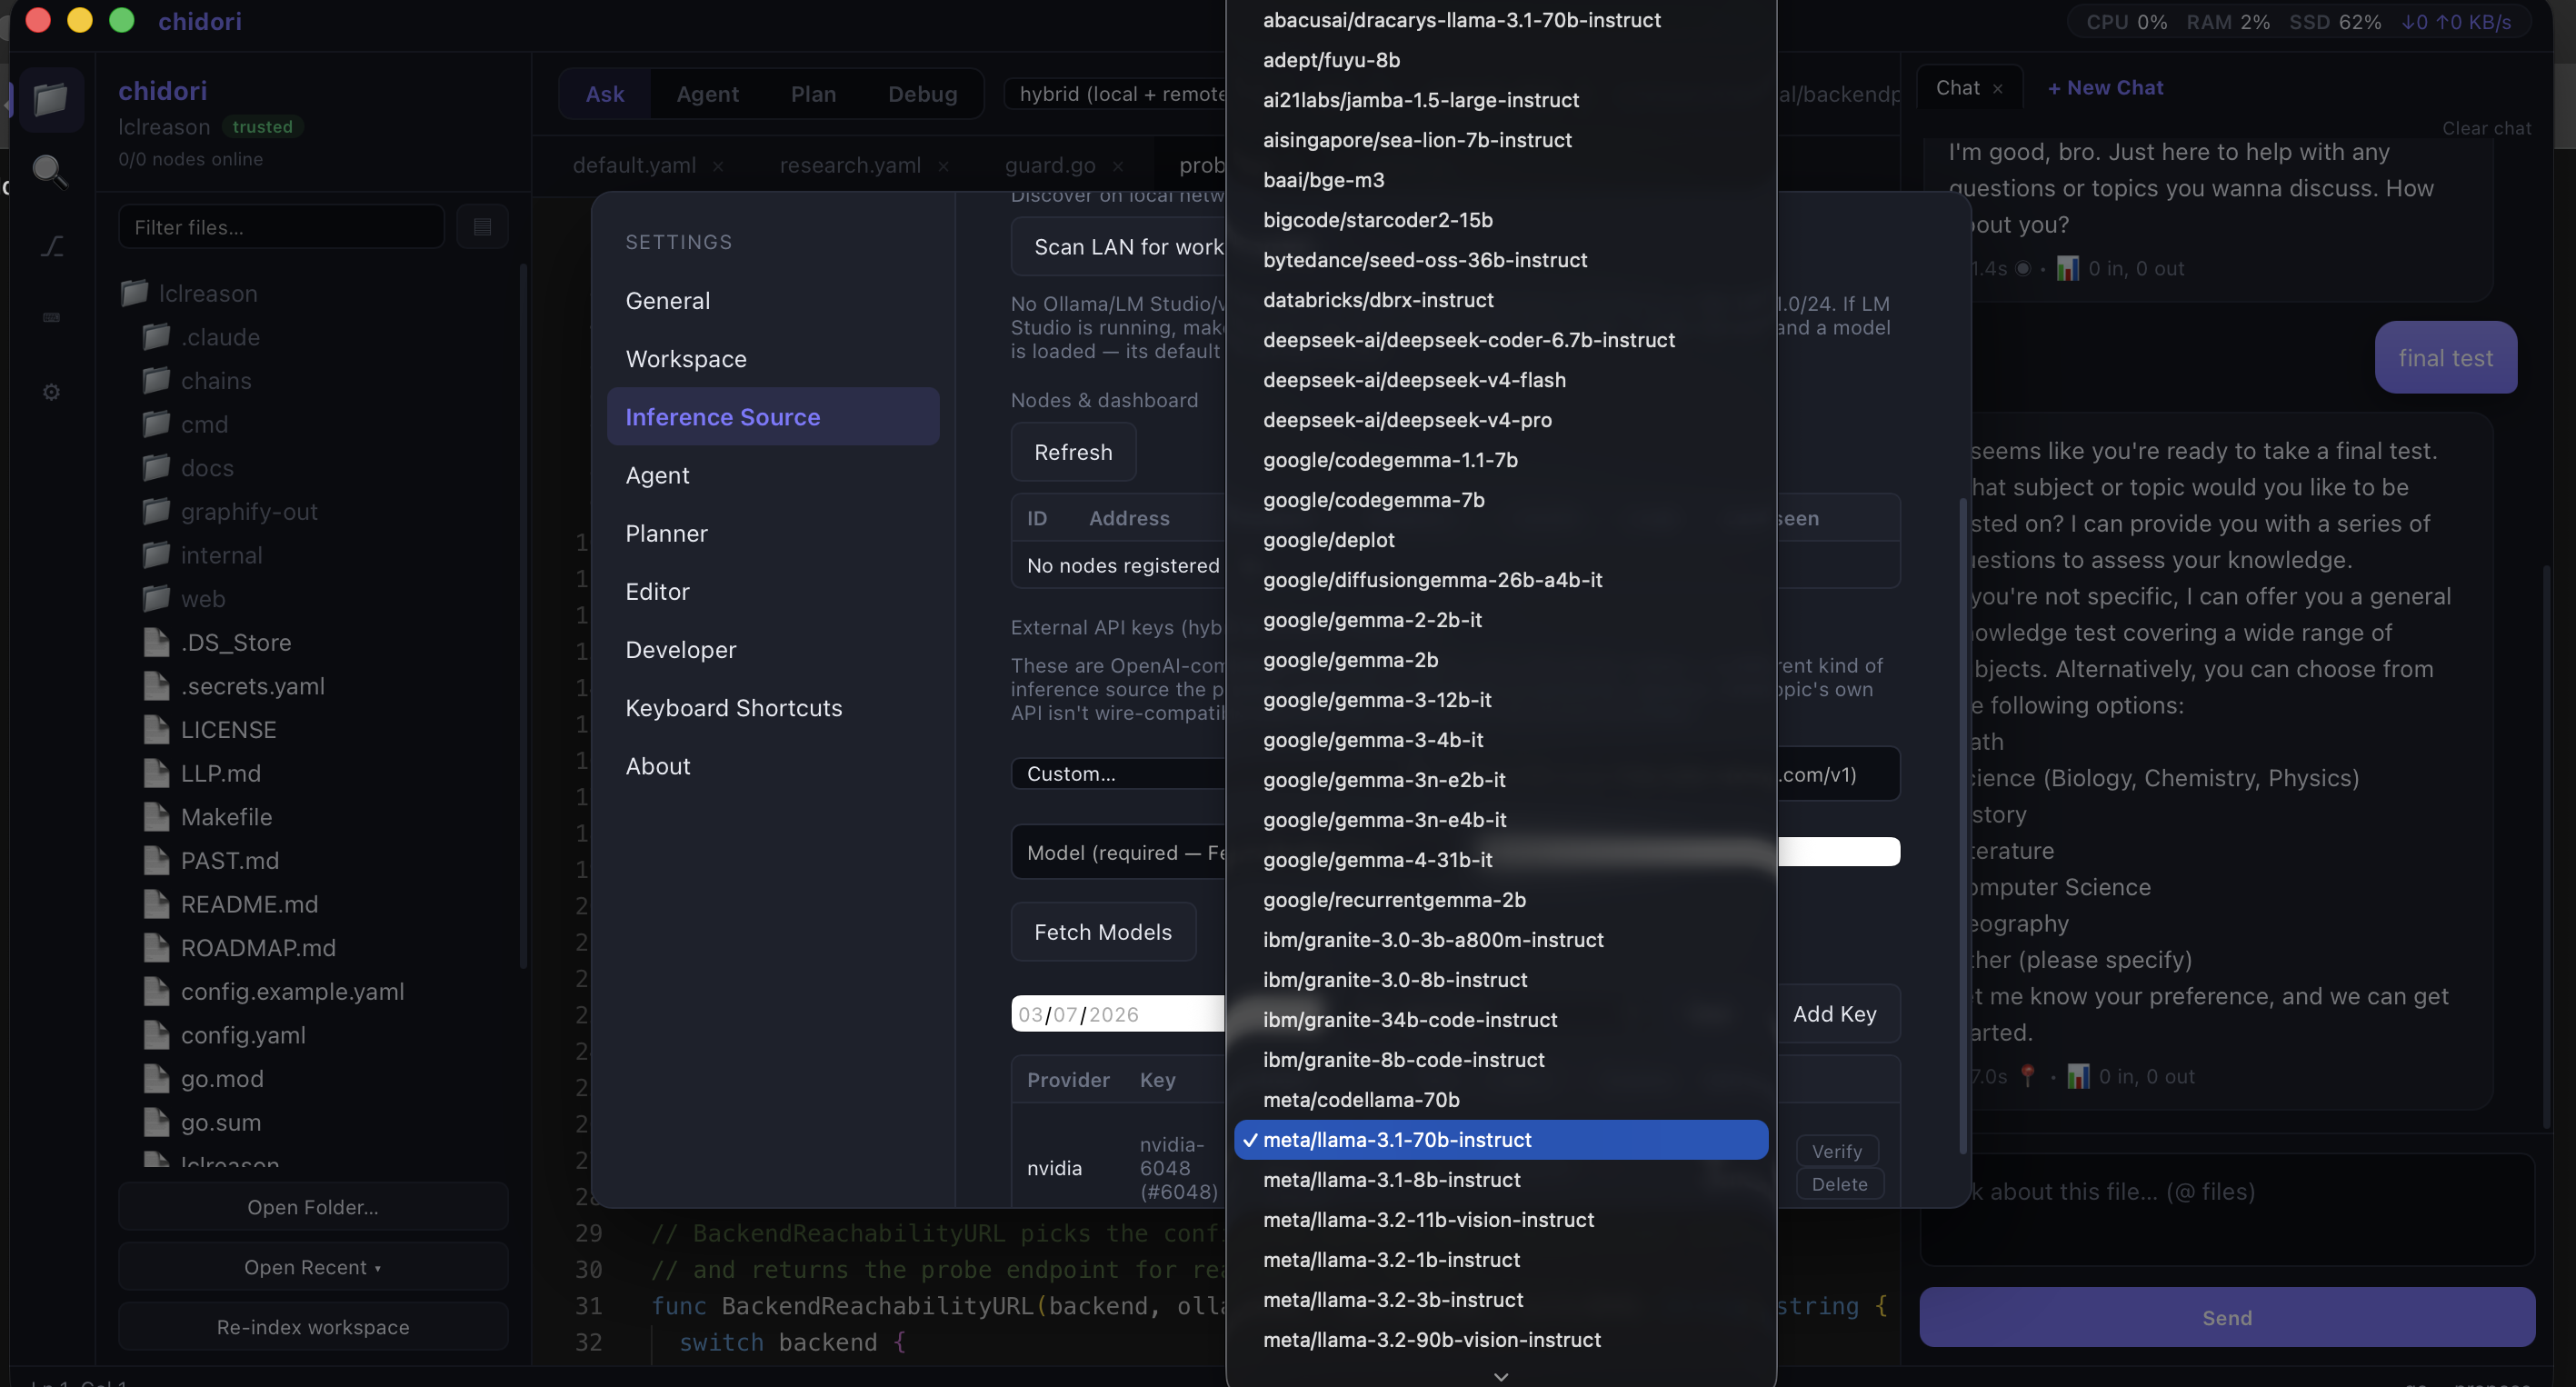Click the Add Key button
Image resolution: width=2576 pixels, height=1387 pixels.
1835,1013
